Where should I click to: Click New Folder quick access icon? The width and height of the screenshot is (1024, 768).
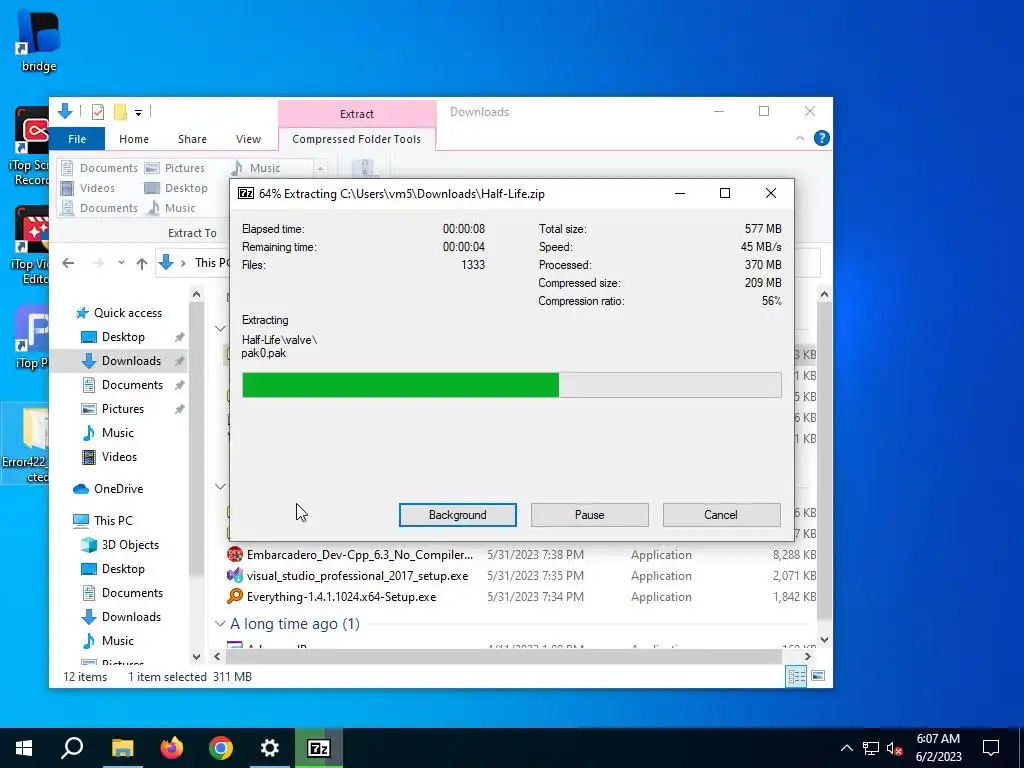[120, 112]
